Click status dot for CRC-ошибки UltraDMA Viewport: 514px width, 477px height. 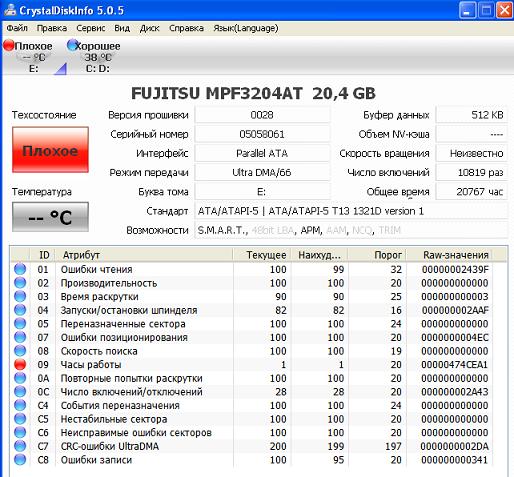click(x=20, y=446)
